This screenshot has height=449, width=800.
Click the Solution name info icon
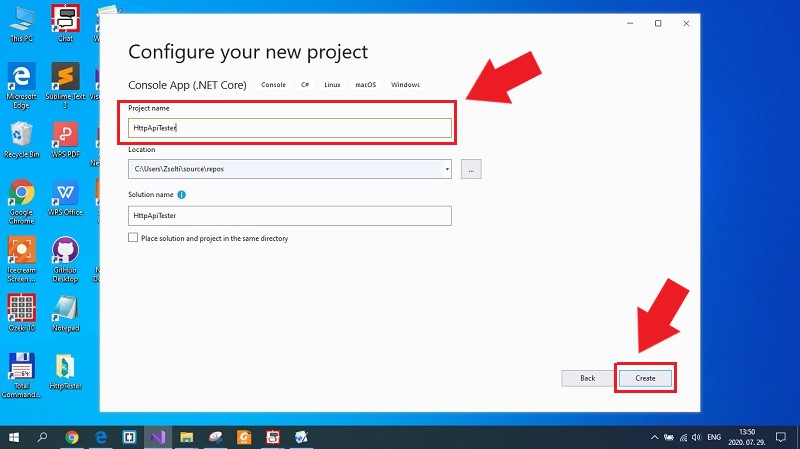click(x=182, y=194)
